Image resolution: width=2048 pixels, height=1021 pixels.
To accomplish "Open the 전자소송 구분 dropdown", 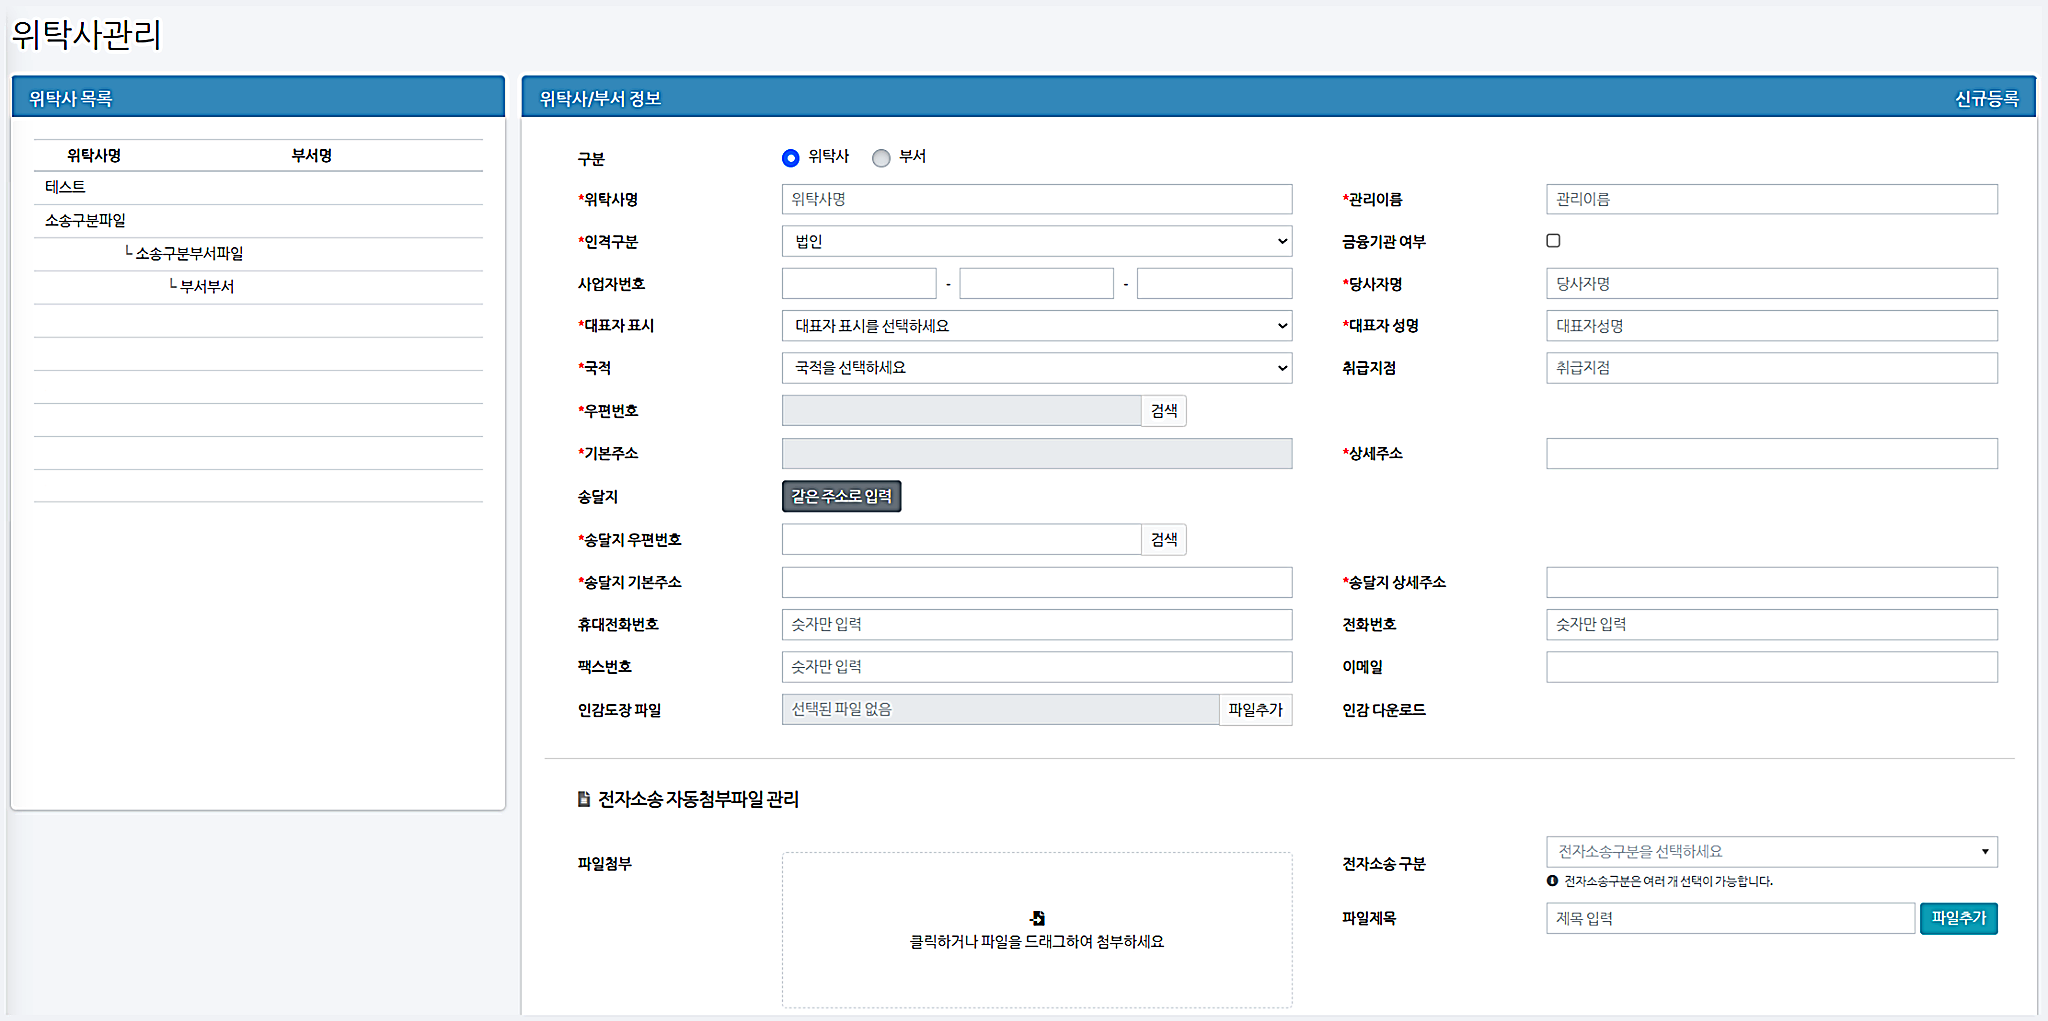I will pyautogui.click(x=1770, y=851).
